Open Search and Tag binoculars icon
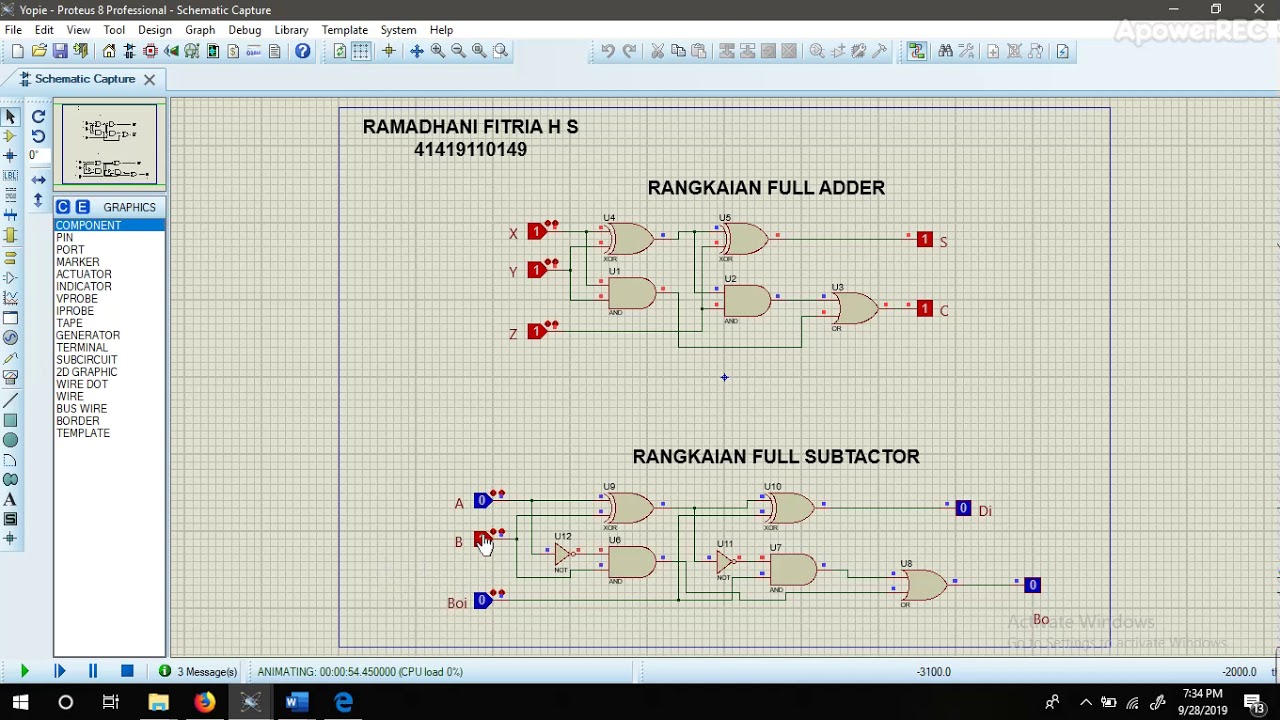Screen dimensions: 1280x720 [x=945, y=51]
